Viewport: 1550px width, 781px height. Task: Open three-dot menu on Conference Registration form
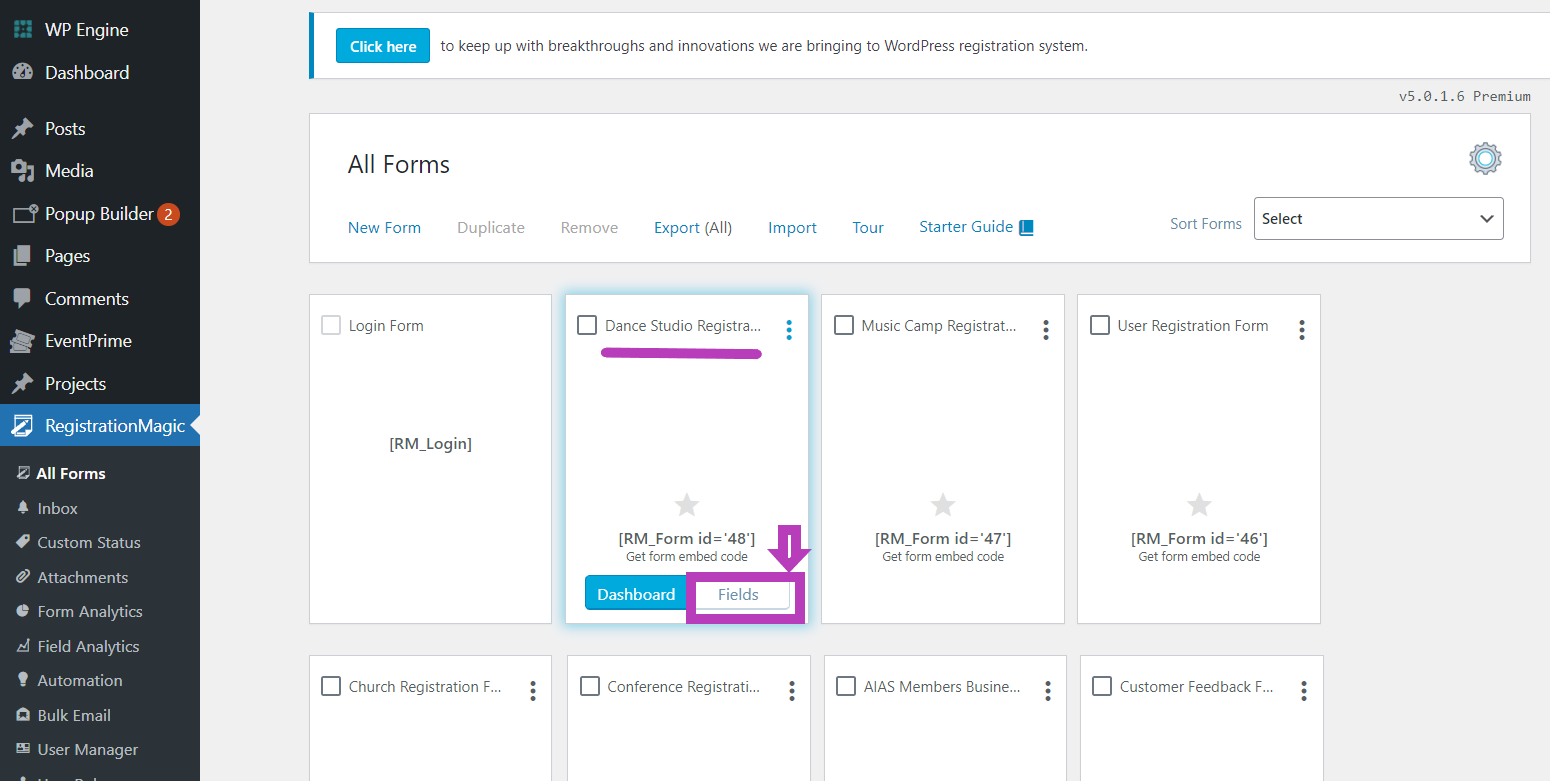(791, 690)
